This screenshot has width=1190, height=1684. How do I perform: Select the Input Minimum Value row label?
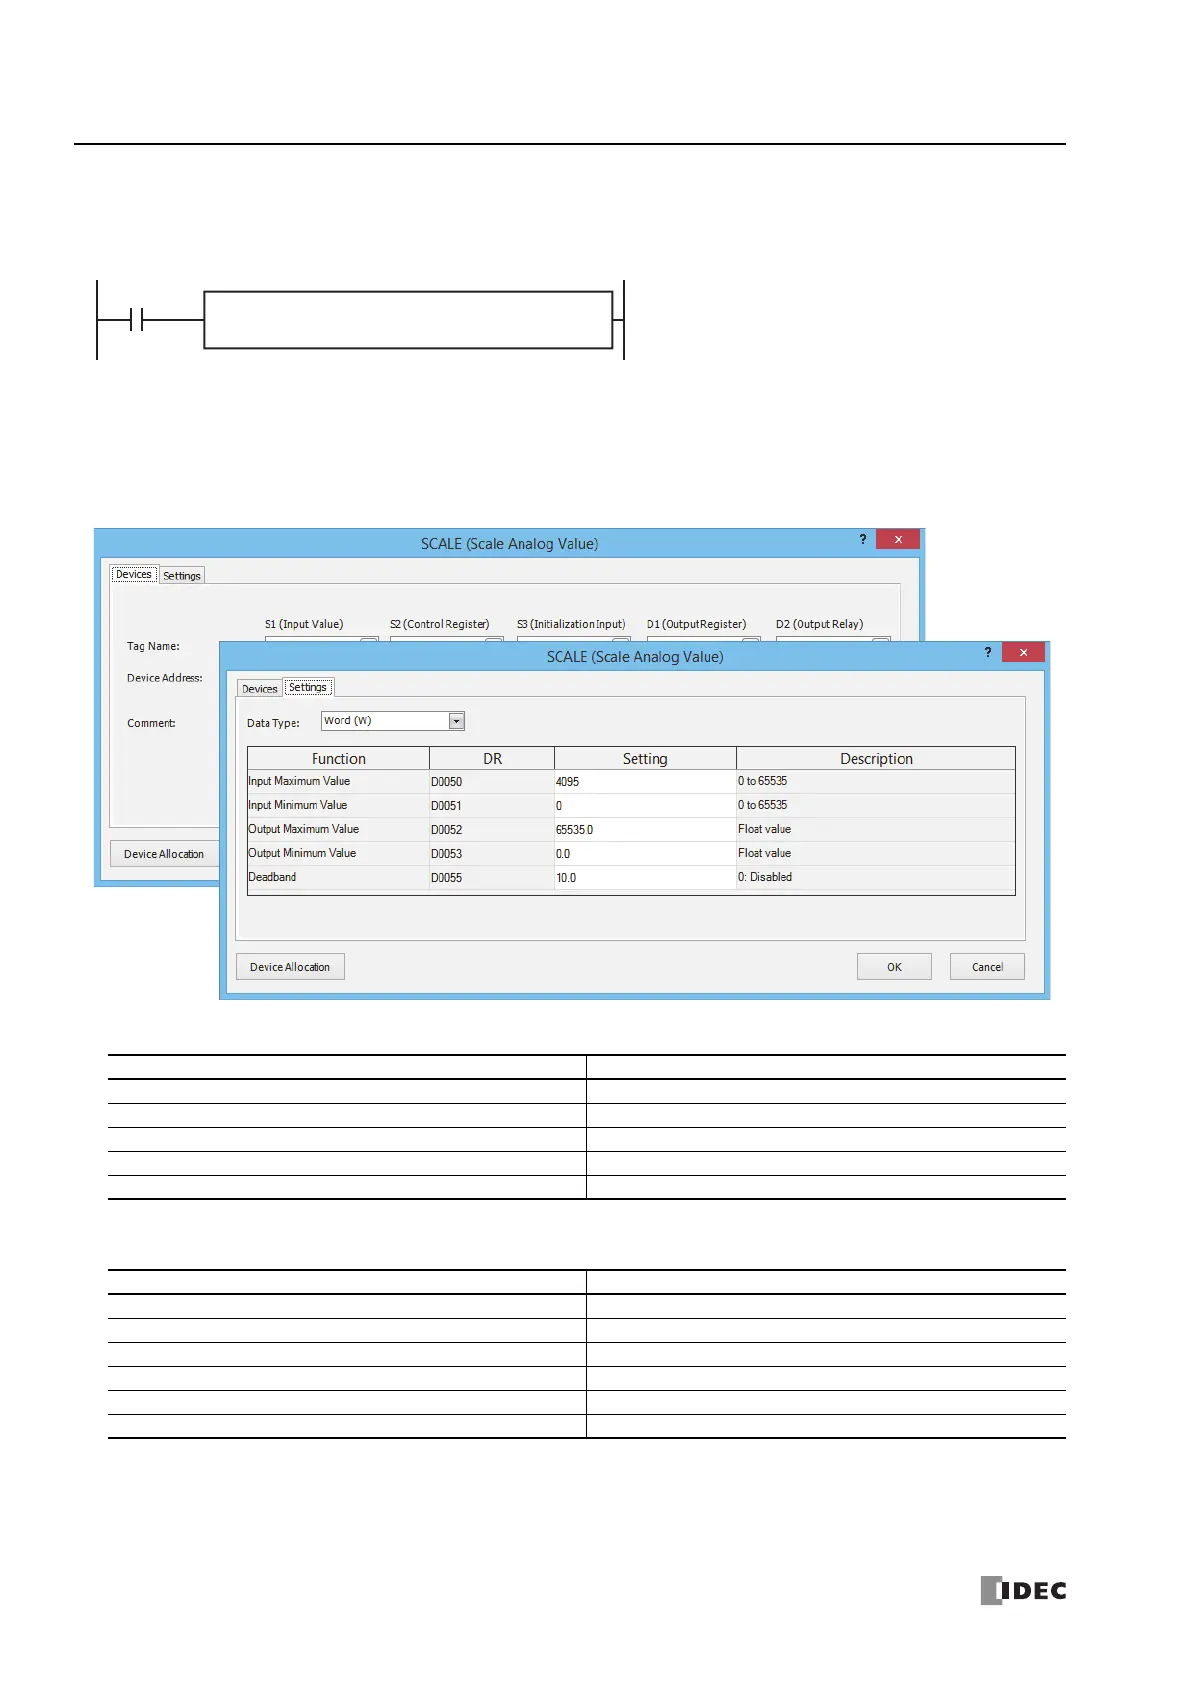[298, 805]
